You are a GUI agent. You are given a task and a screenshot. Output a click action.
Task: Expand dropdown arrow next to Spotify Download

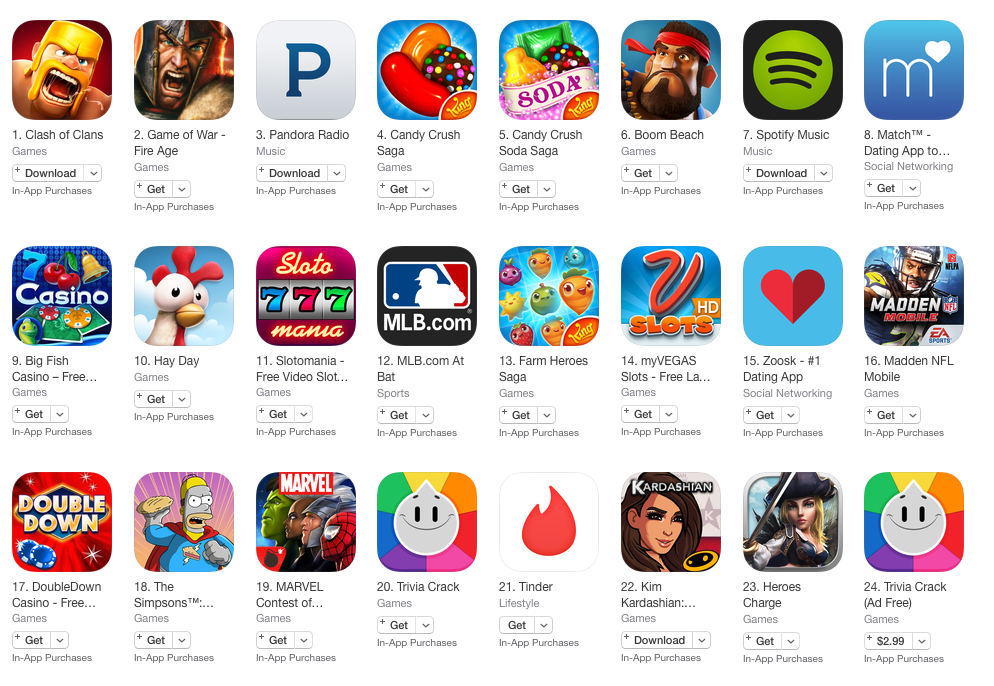(x=823, y=173)
